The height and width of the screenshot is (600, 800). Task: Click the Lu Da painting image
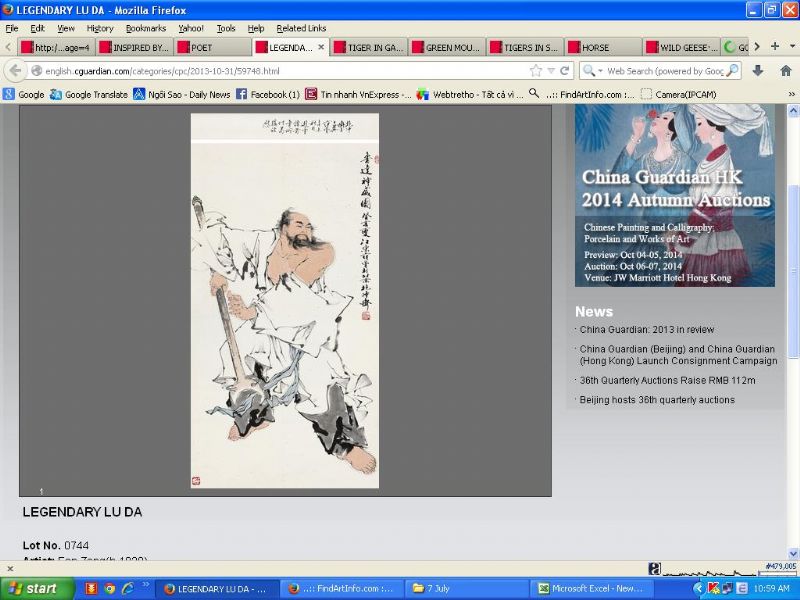tap(285, 300)
